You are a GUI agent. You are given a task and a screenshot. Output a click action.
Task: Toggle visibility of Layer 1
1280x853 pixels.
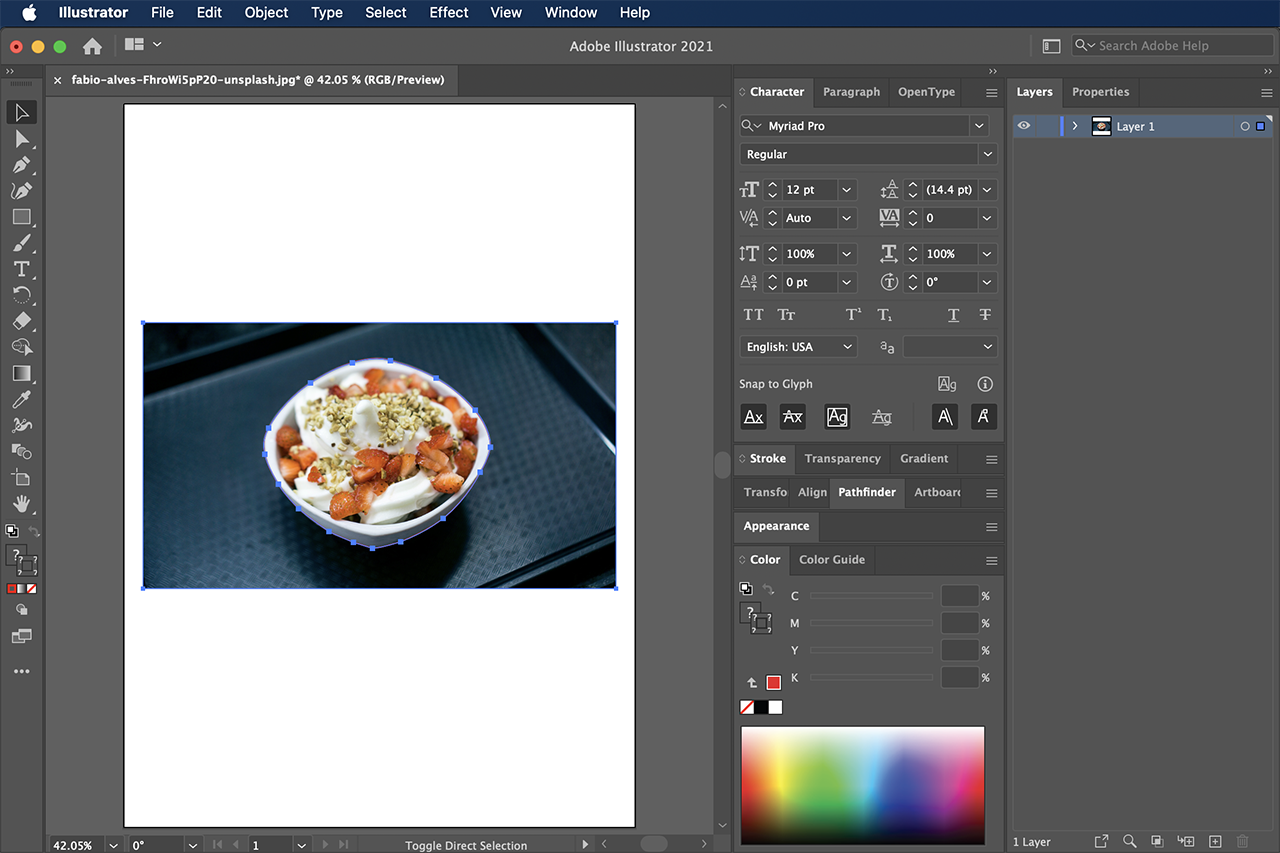point(1023,126)
